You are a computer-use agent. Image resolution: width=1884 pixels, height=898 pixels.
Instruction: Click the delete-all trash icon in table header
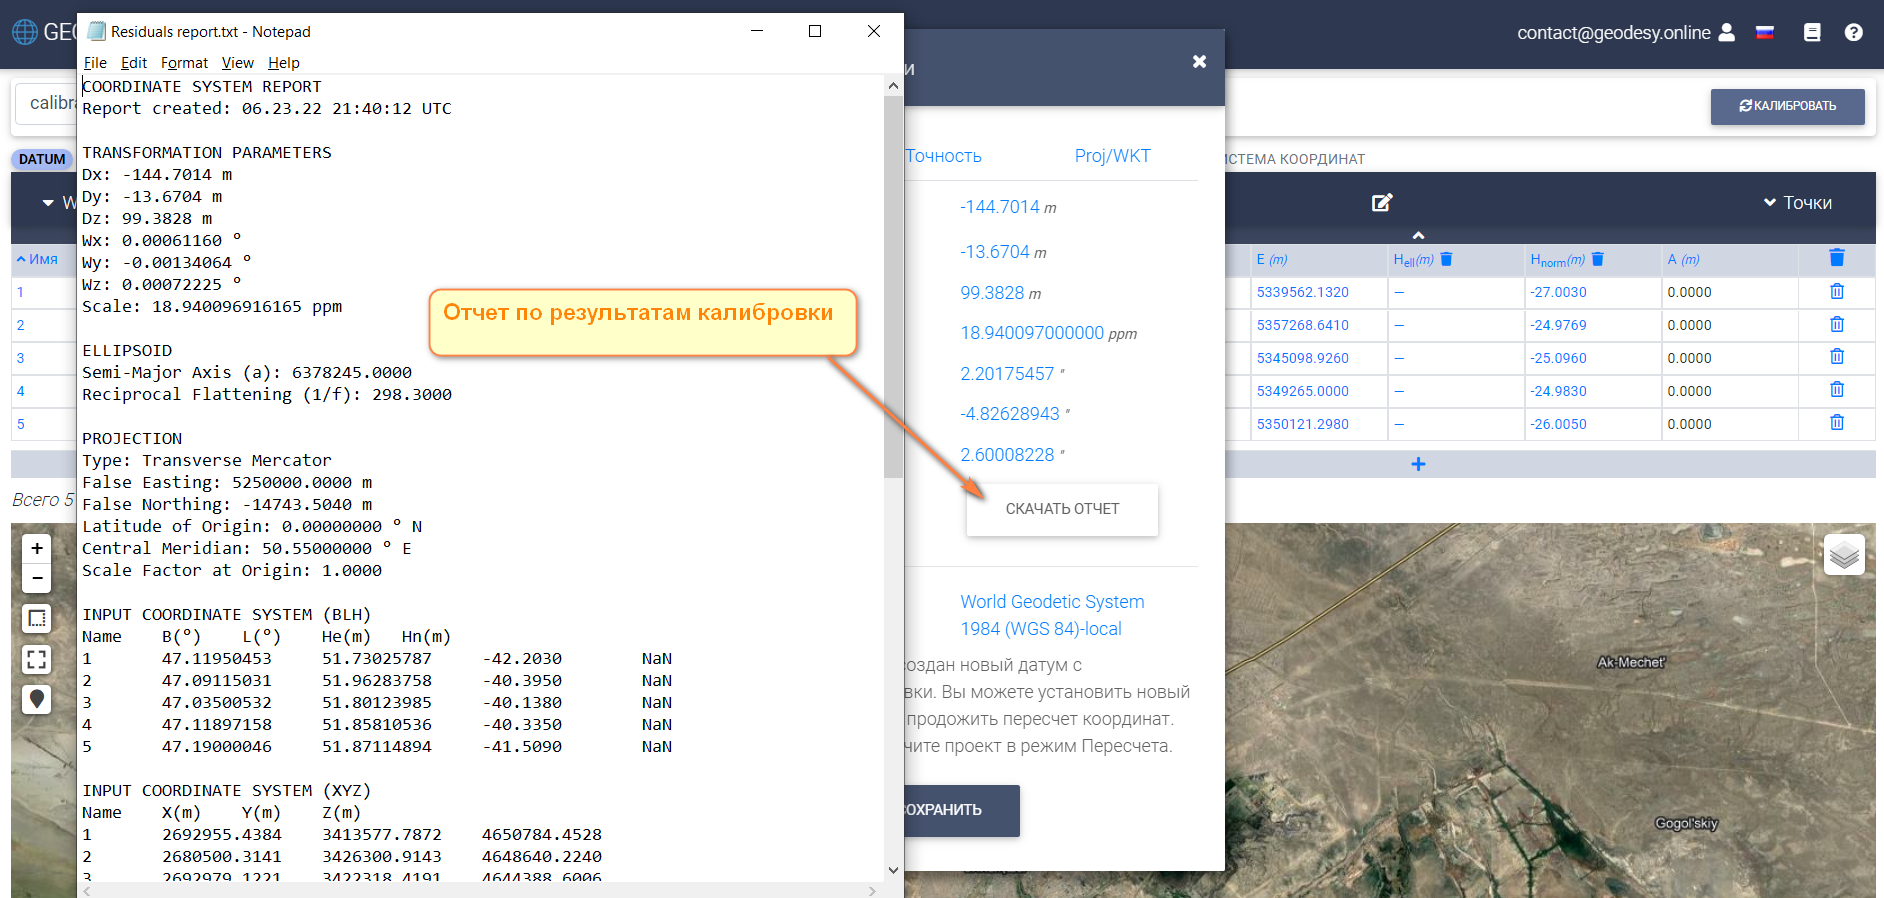pos(1836,258)
